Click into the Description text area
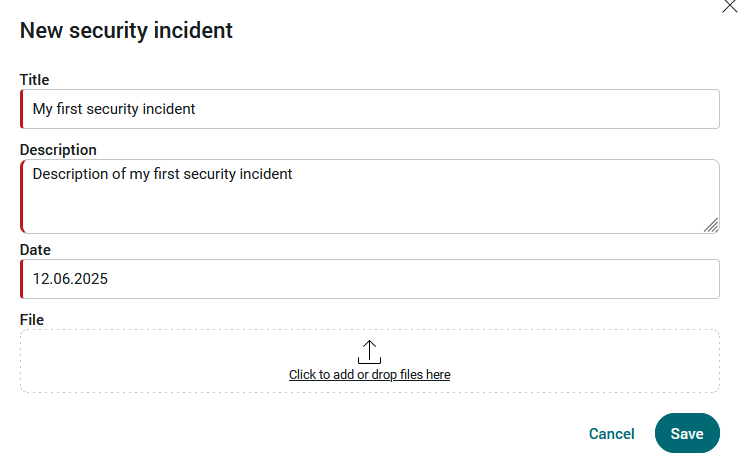 (370, 196)
